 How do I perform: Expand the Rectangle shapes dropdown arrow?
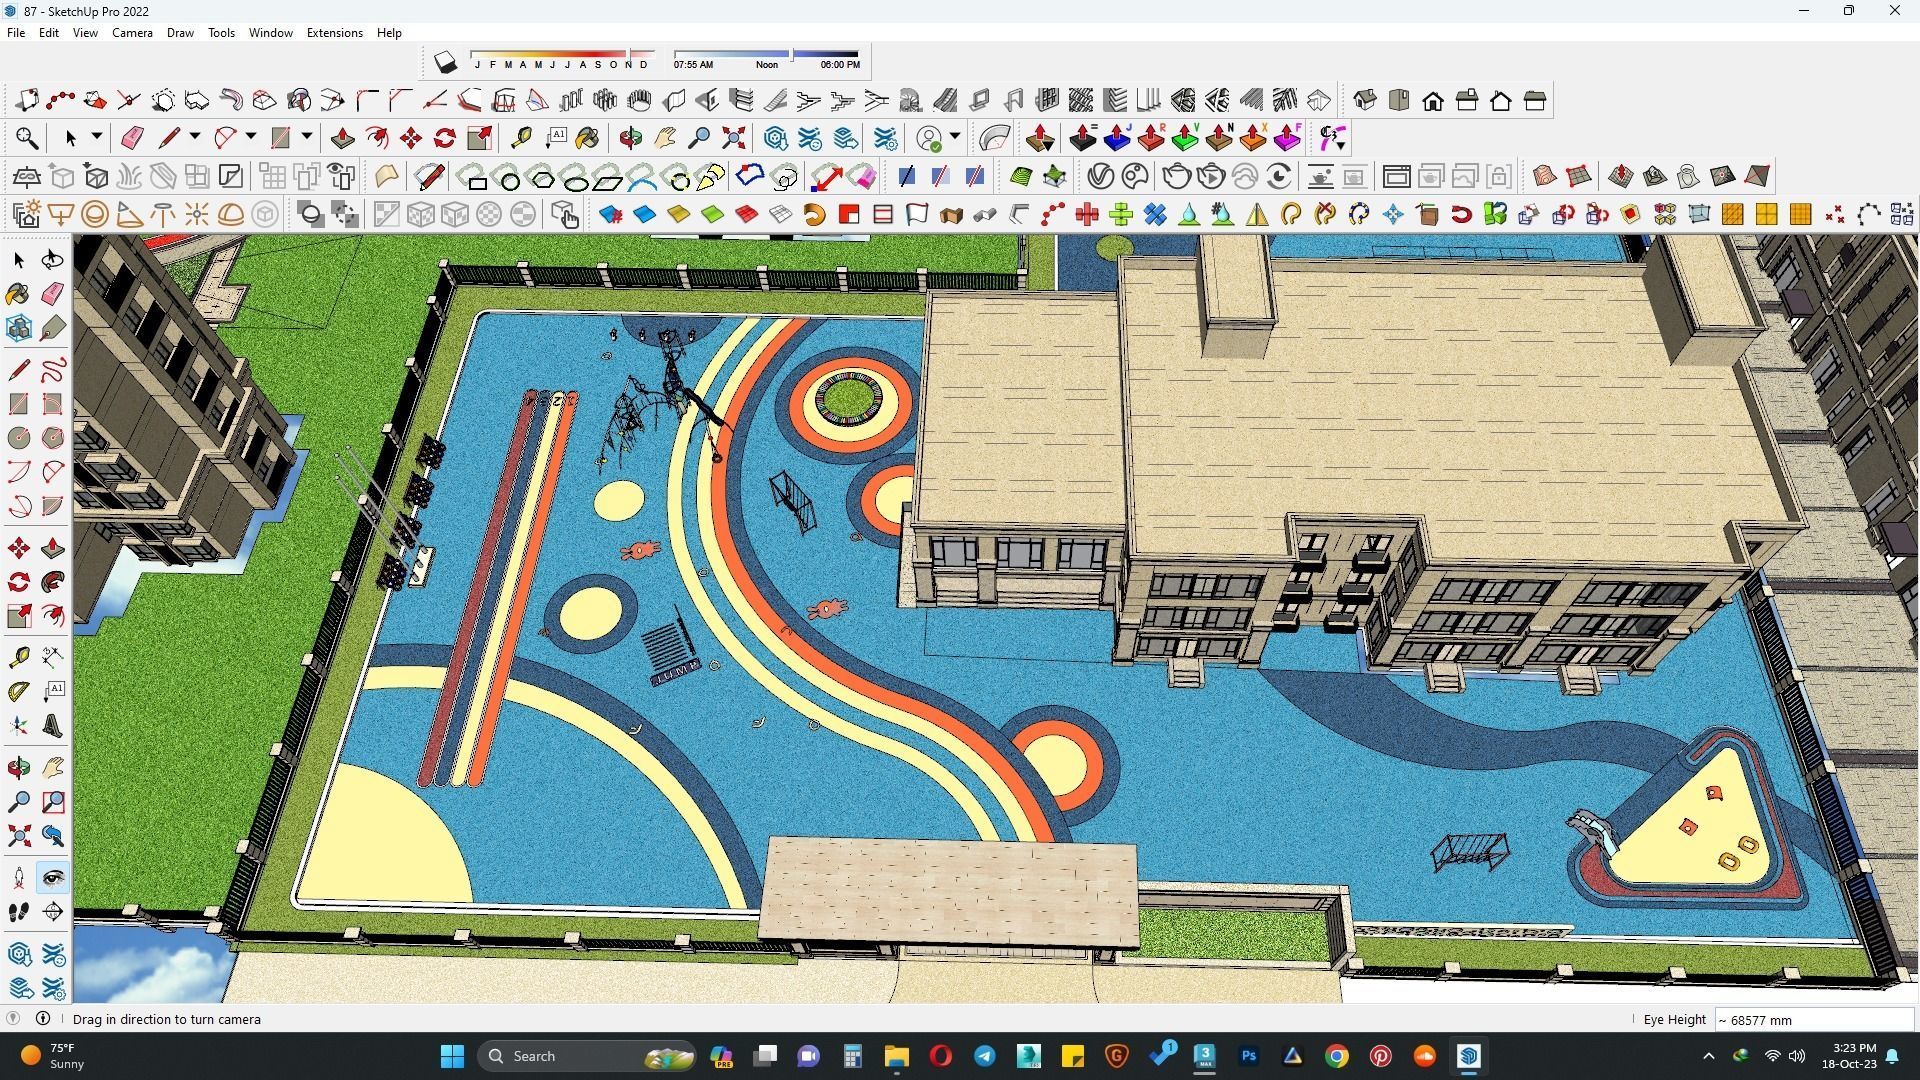(x=306, y=137)
